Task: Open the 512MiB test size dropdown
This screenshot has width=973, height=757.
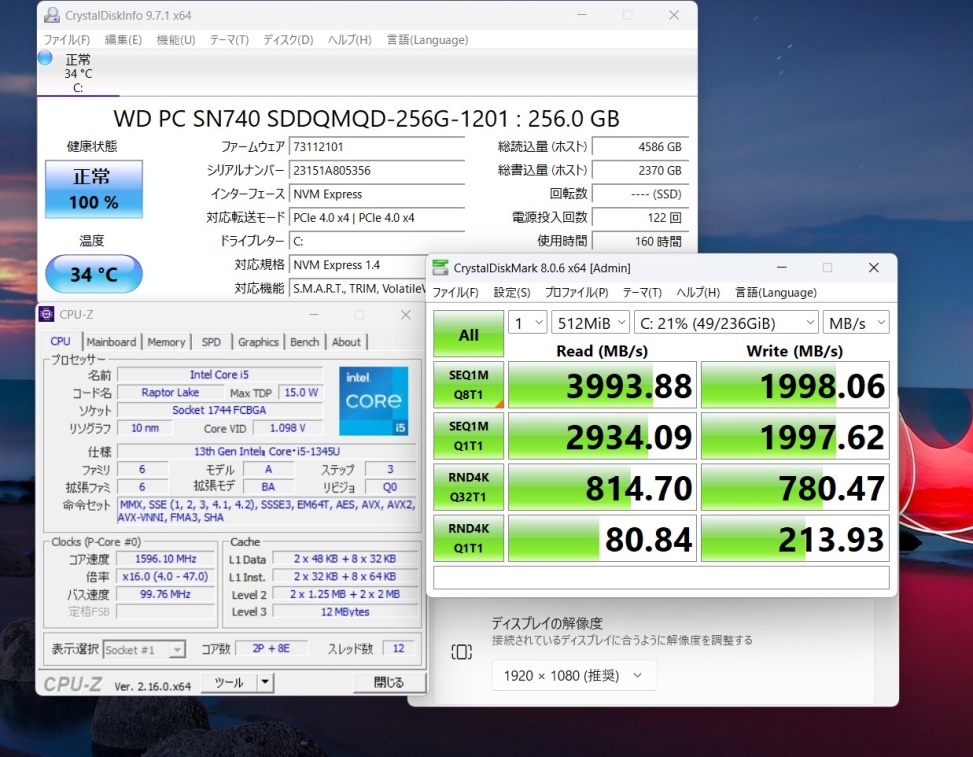Action: [591, 323]
